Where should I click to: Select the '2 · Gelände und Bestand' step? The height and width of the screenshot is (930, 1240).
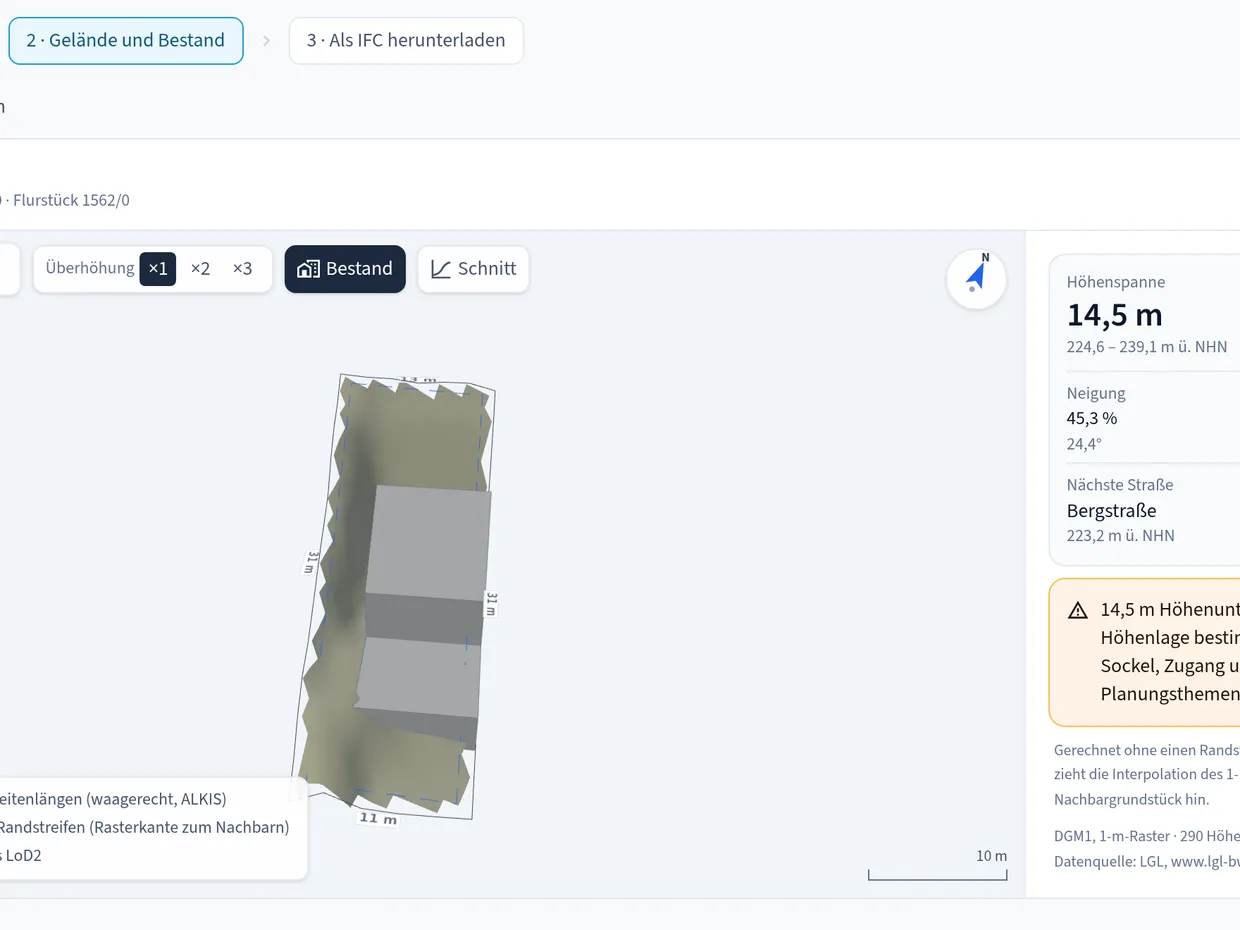126,41
